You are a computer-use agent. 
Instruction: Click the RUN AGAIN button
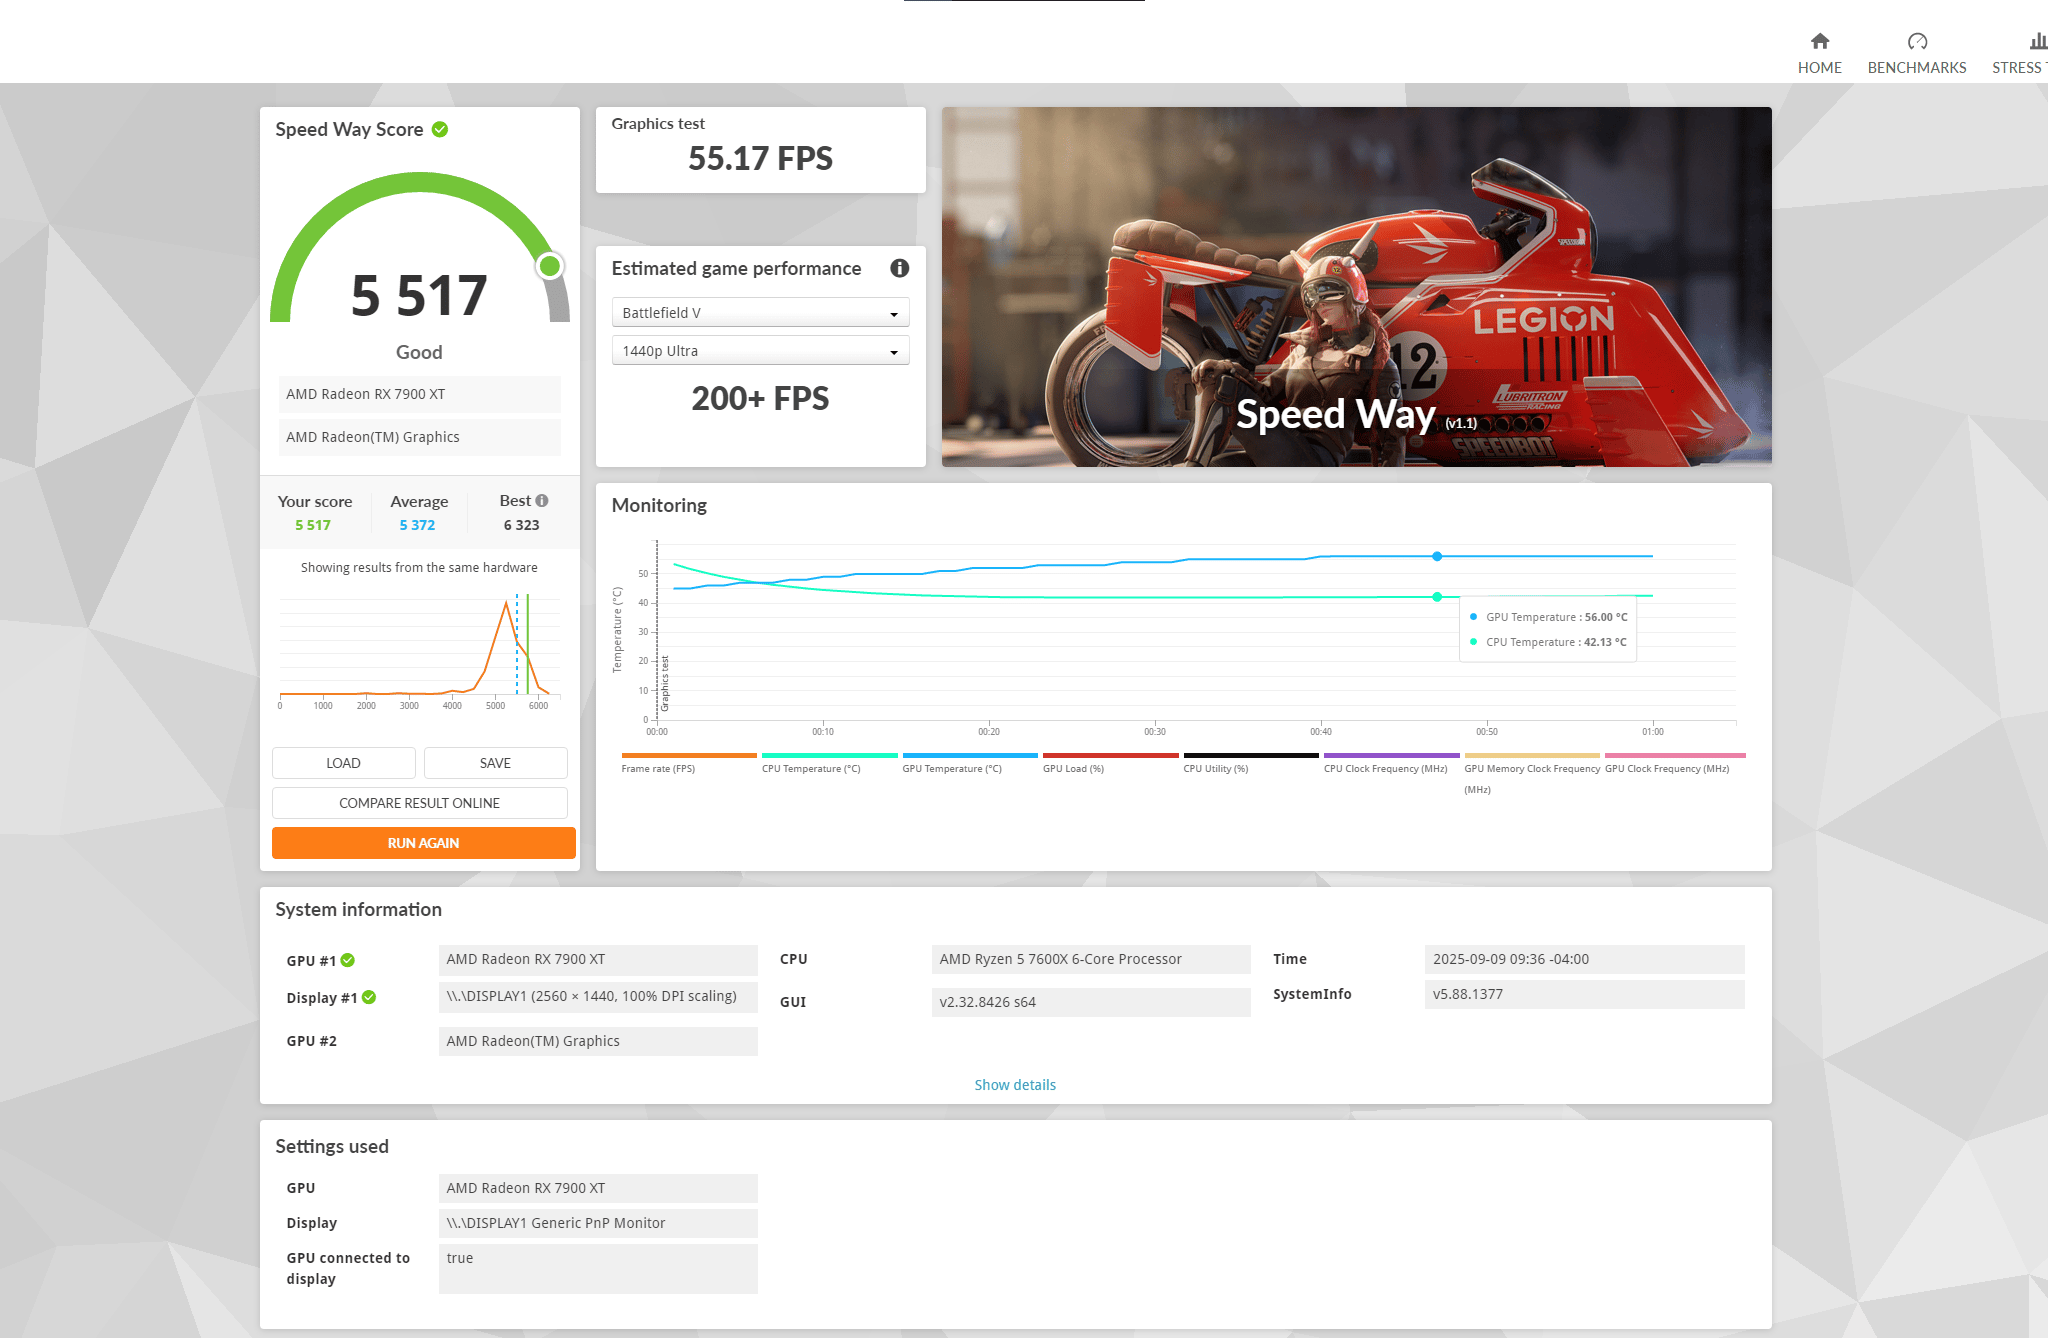click(423, 843)
